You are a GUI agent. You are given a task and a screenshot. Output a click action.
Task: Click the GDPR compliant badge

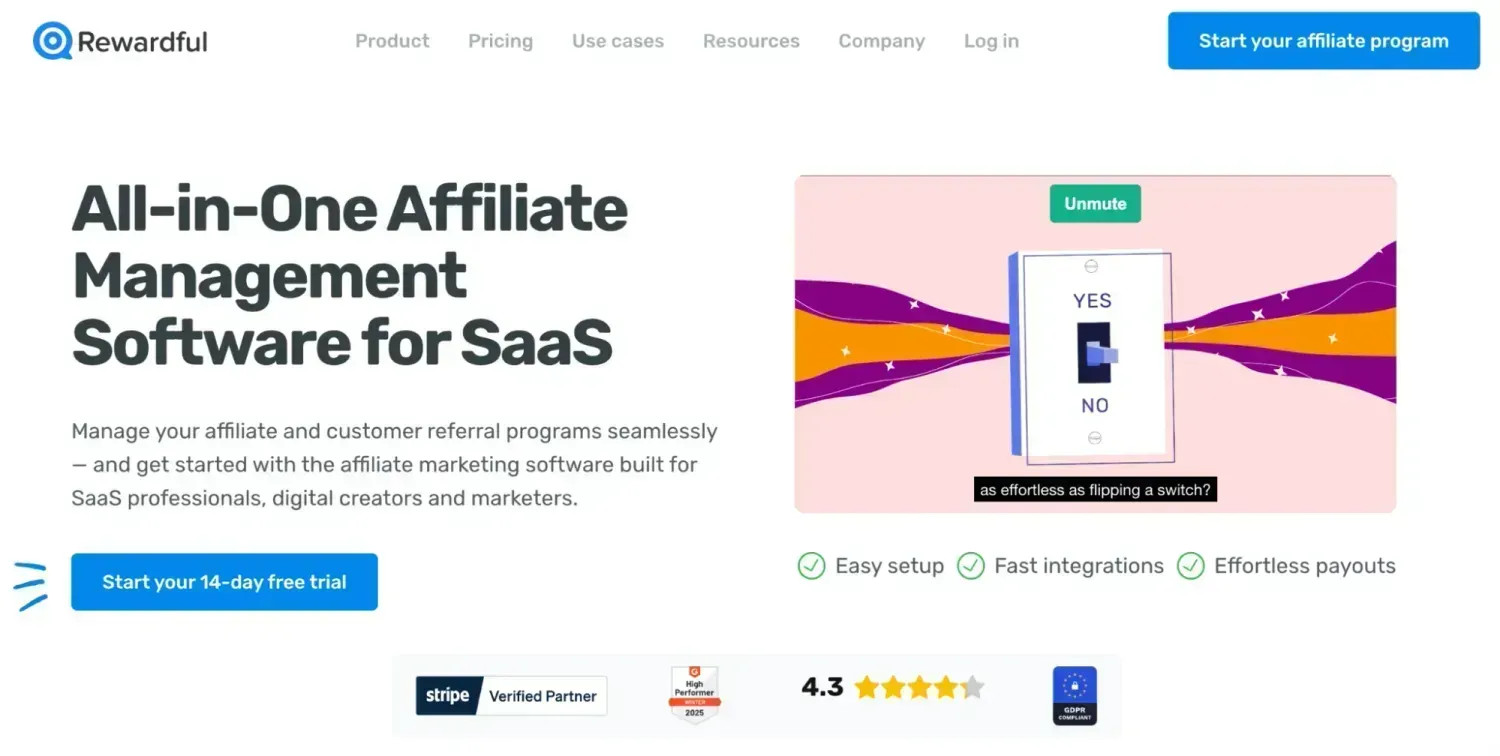(x=1075, y=695)
